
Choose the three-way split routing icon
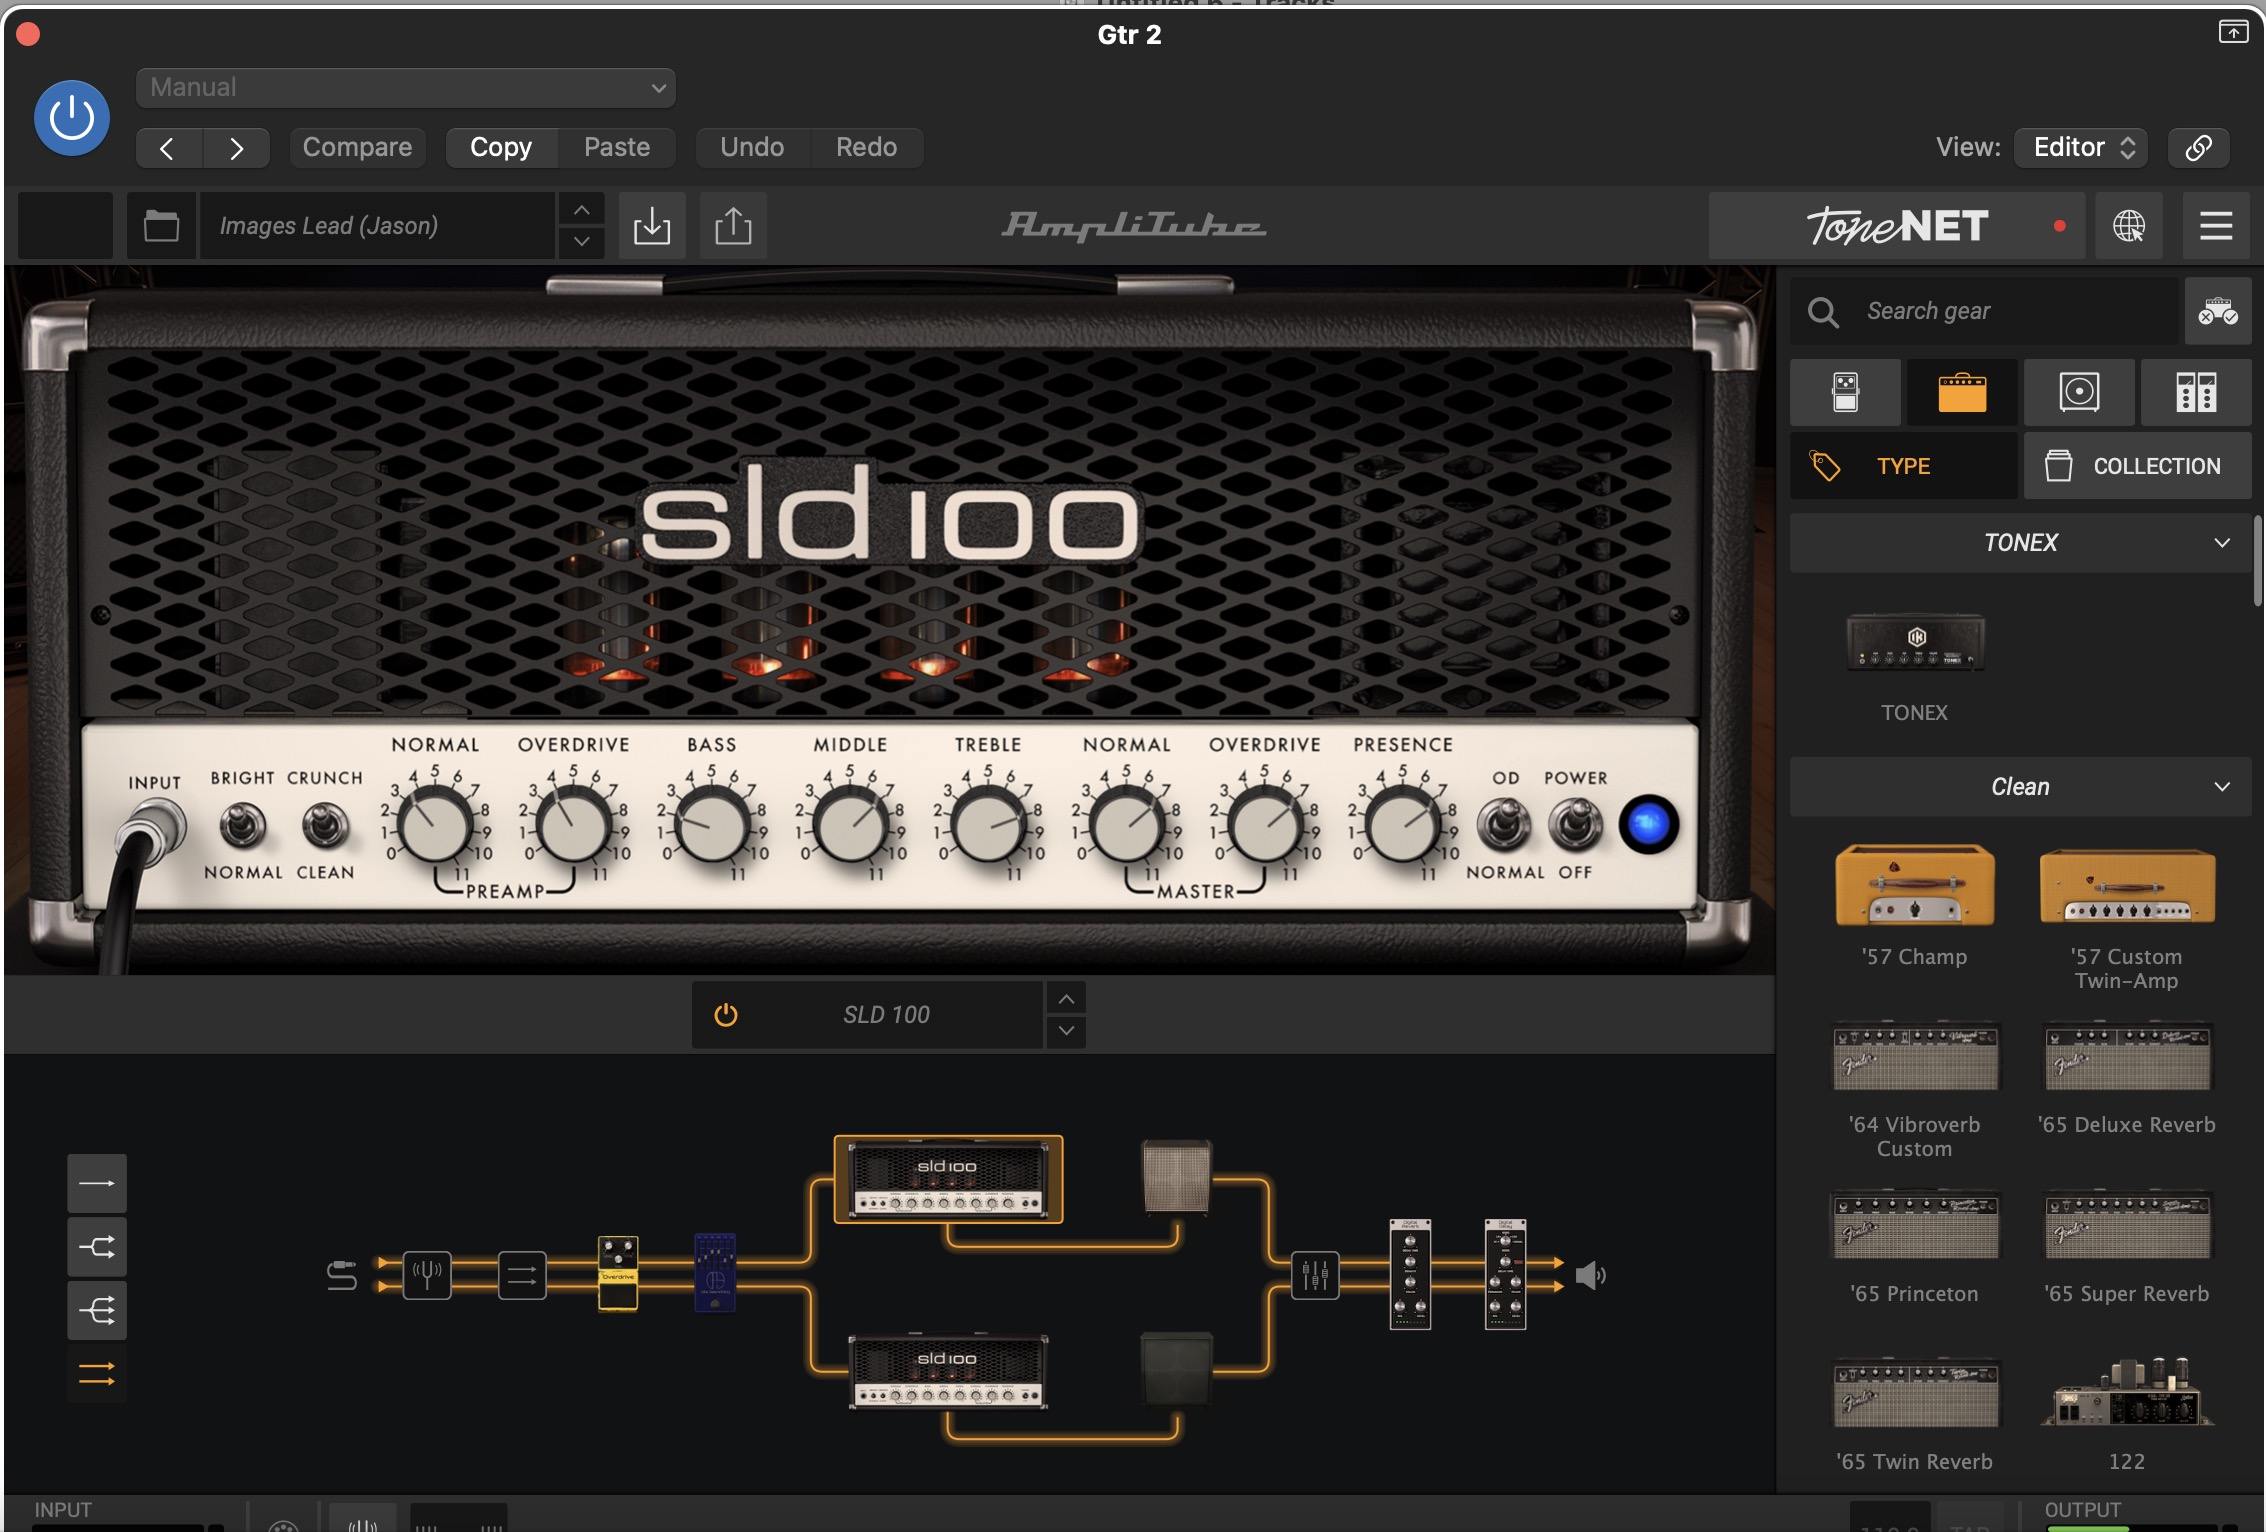coord(97,1310)
